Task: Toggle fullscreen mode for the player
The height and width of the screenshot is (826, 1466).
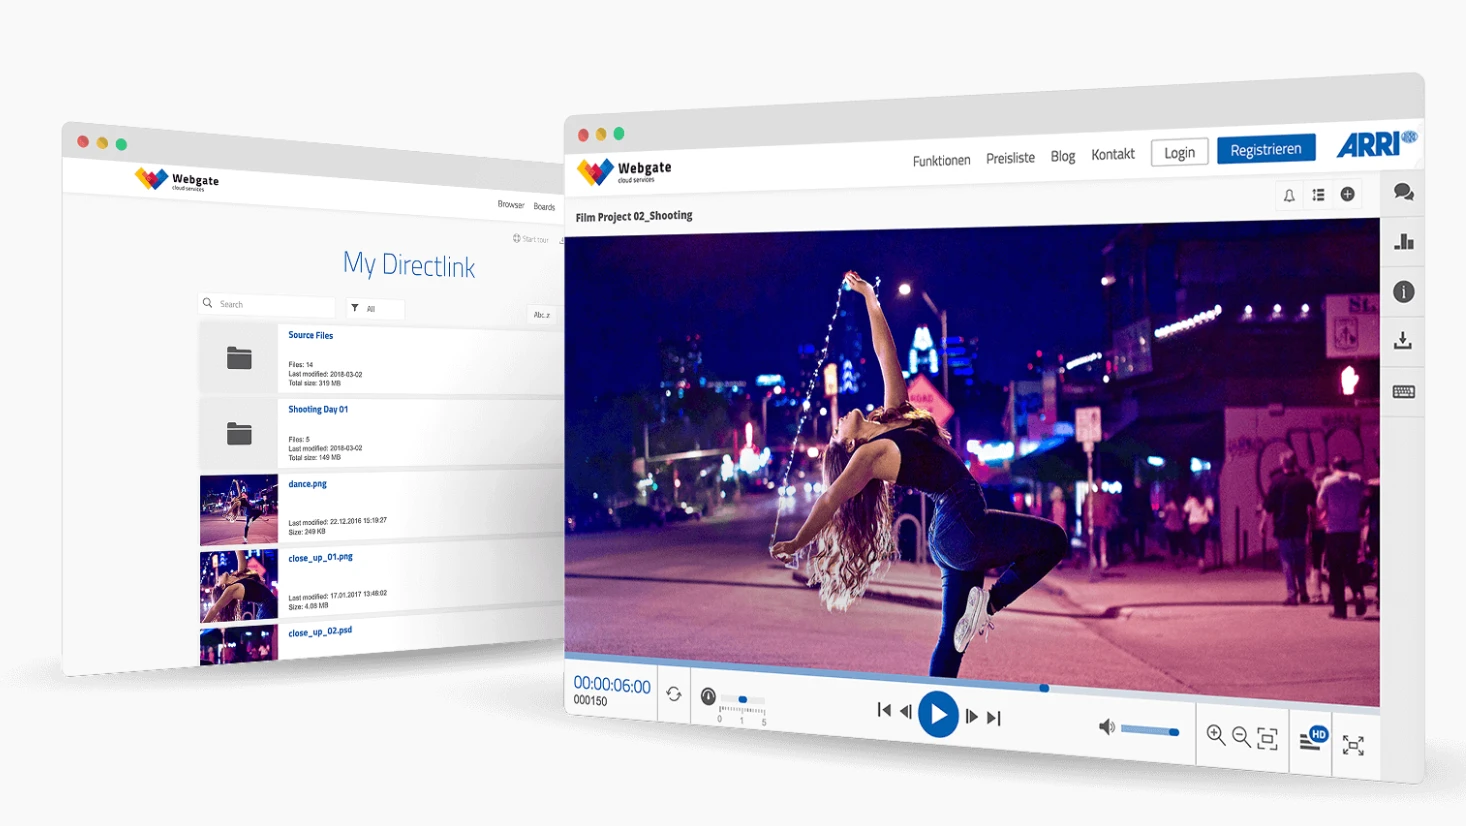Action: [1356, 745]
